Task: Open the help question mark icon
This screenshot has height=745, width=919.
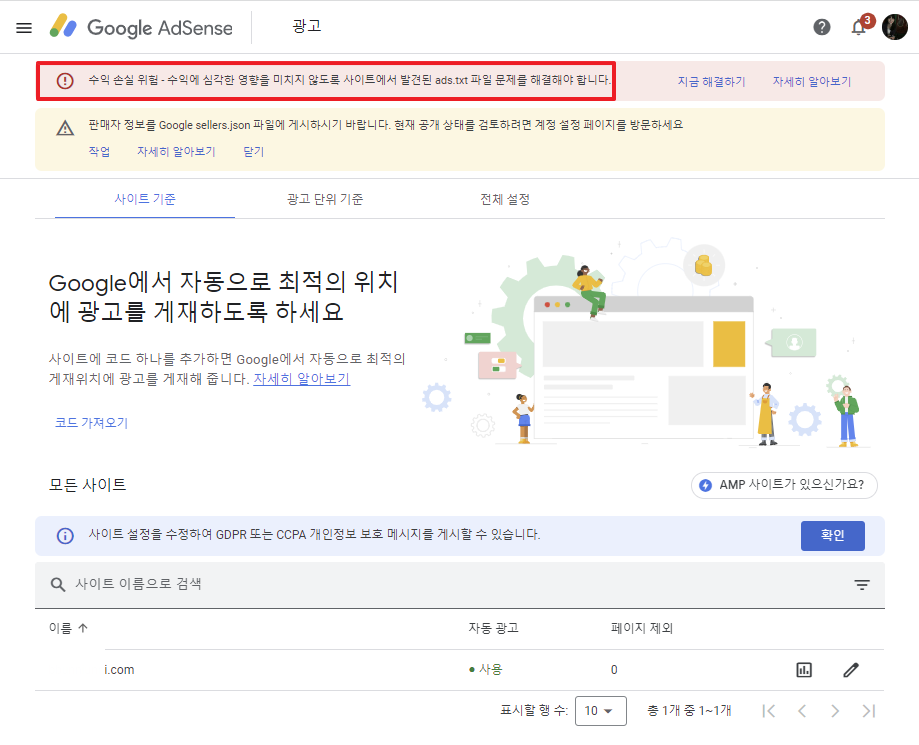Action: [822, 27]
